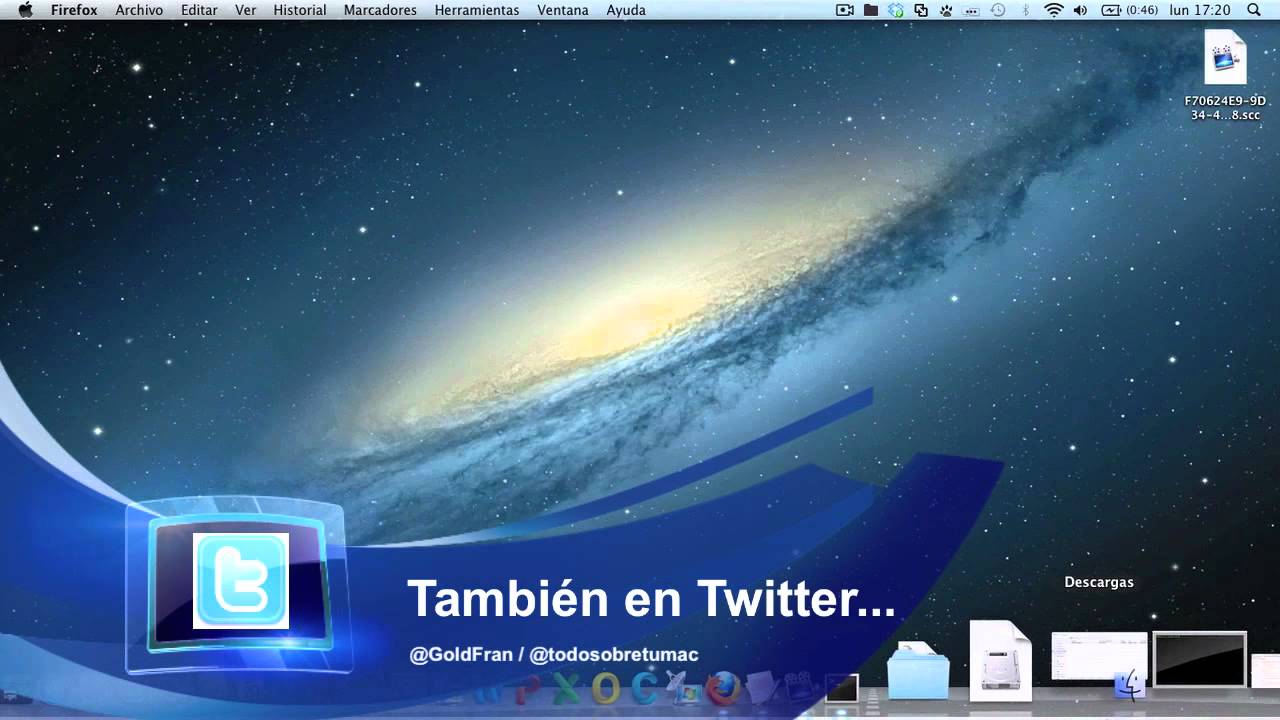Image resolution: width=1280 pixels, height=720 pixels.
Task: Open the Firefox application menu
Action: click(x=74, y=10)
